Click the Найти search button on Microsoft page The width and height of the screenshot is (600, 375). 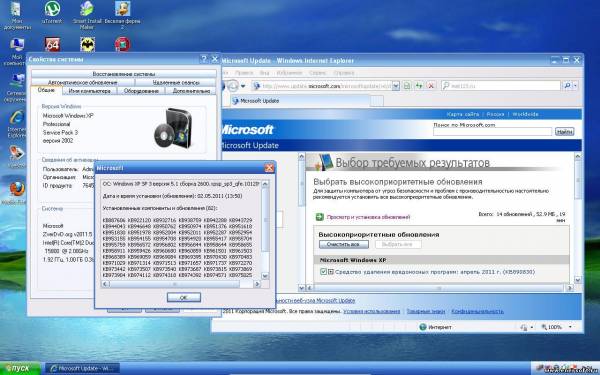click(564, 132)
